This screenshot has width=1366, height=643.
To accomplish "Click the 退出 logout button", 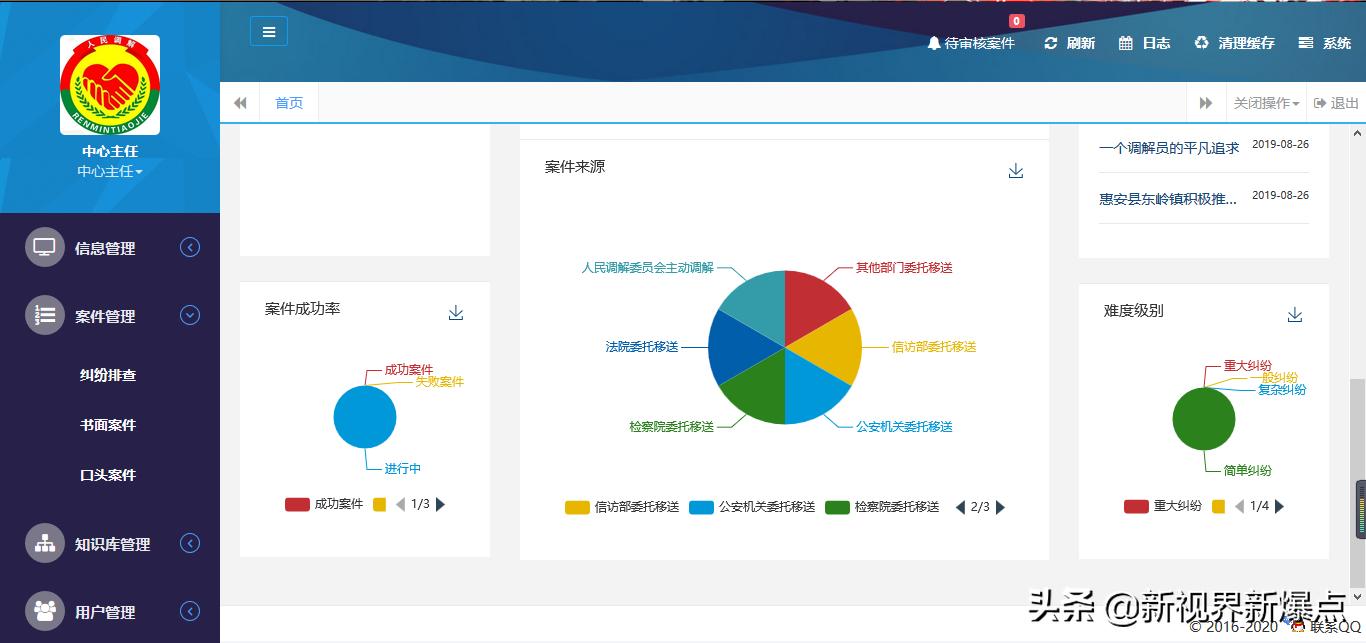I will pos(1336,102).
